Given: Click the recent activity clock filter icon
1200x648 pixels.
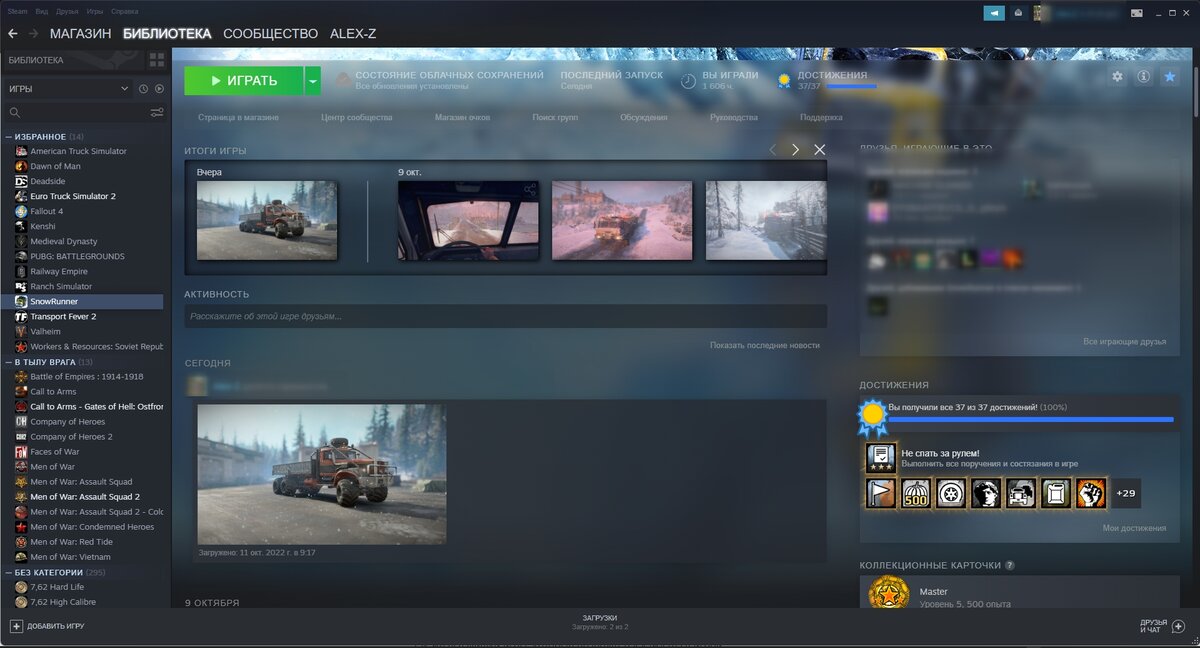Looking at the screenshot, I should pos(143,89).
